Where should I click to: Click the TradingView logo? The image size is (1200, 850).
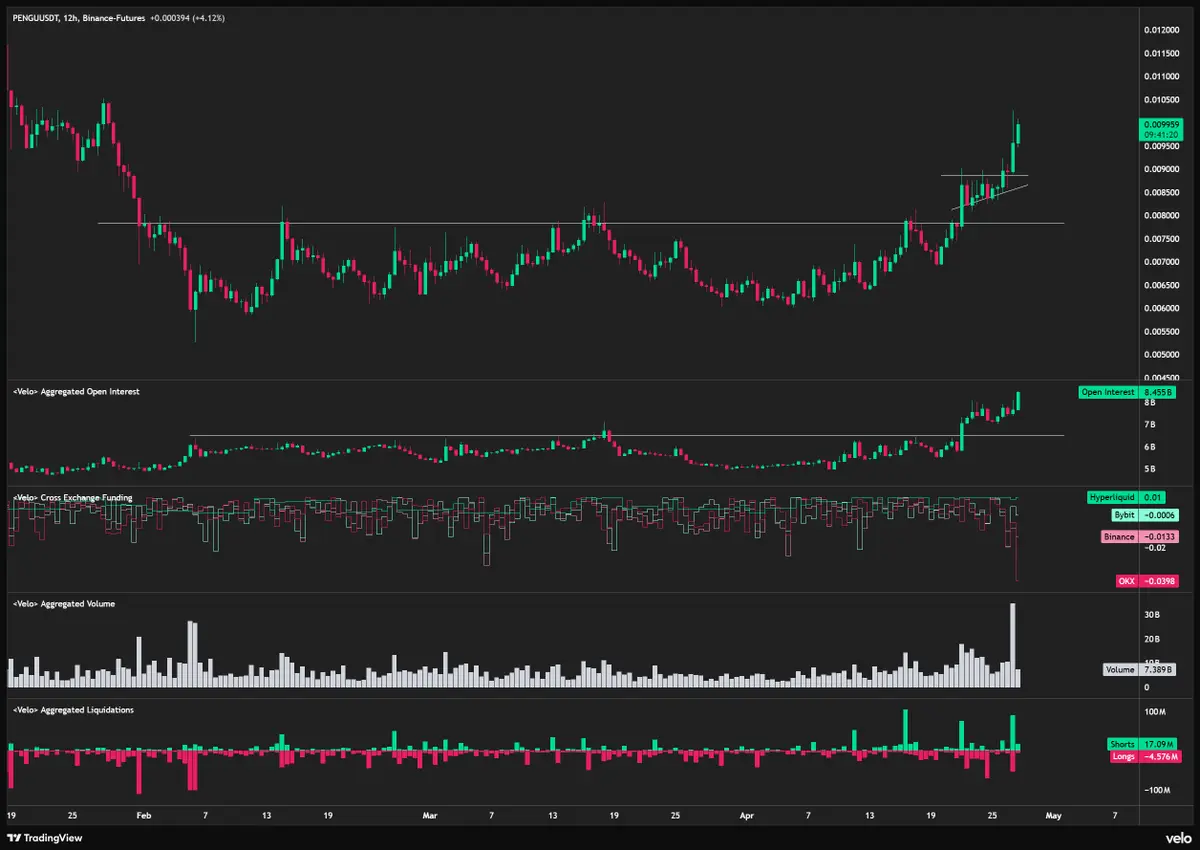(43, 838)
